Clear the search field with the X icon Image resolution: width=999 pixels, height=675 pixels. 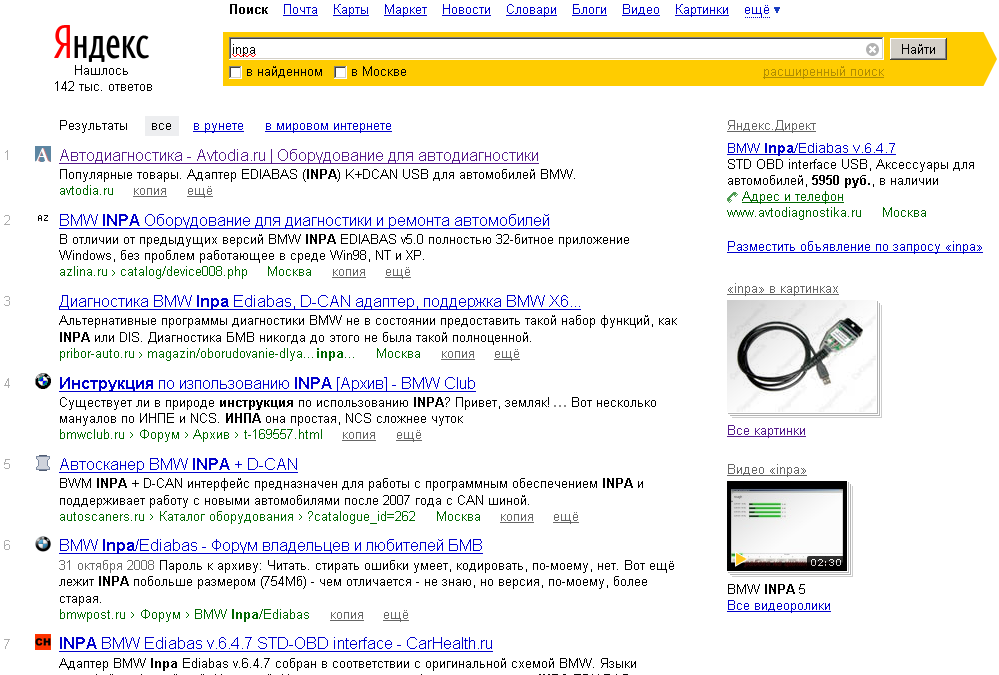tap(872, 49)
